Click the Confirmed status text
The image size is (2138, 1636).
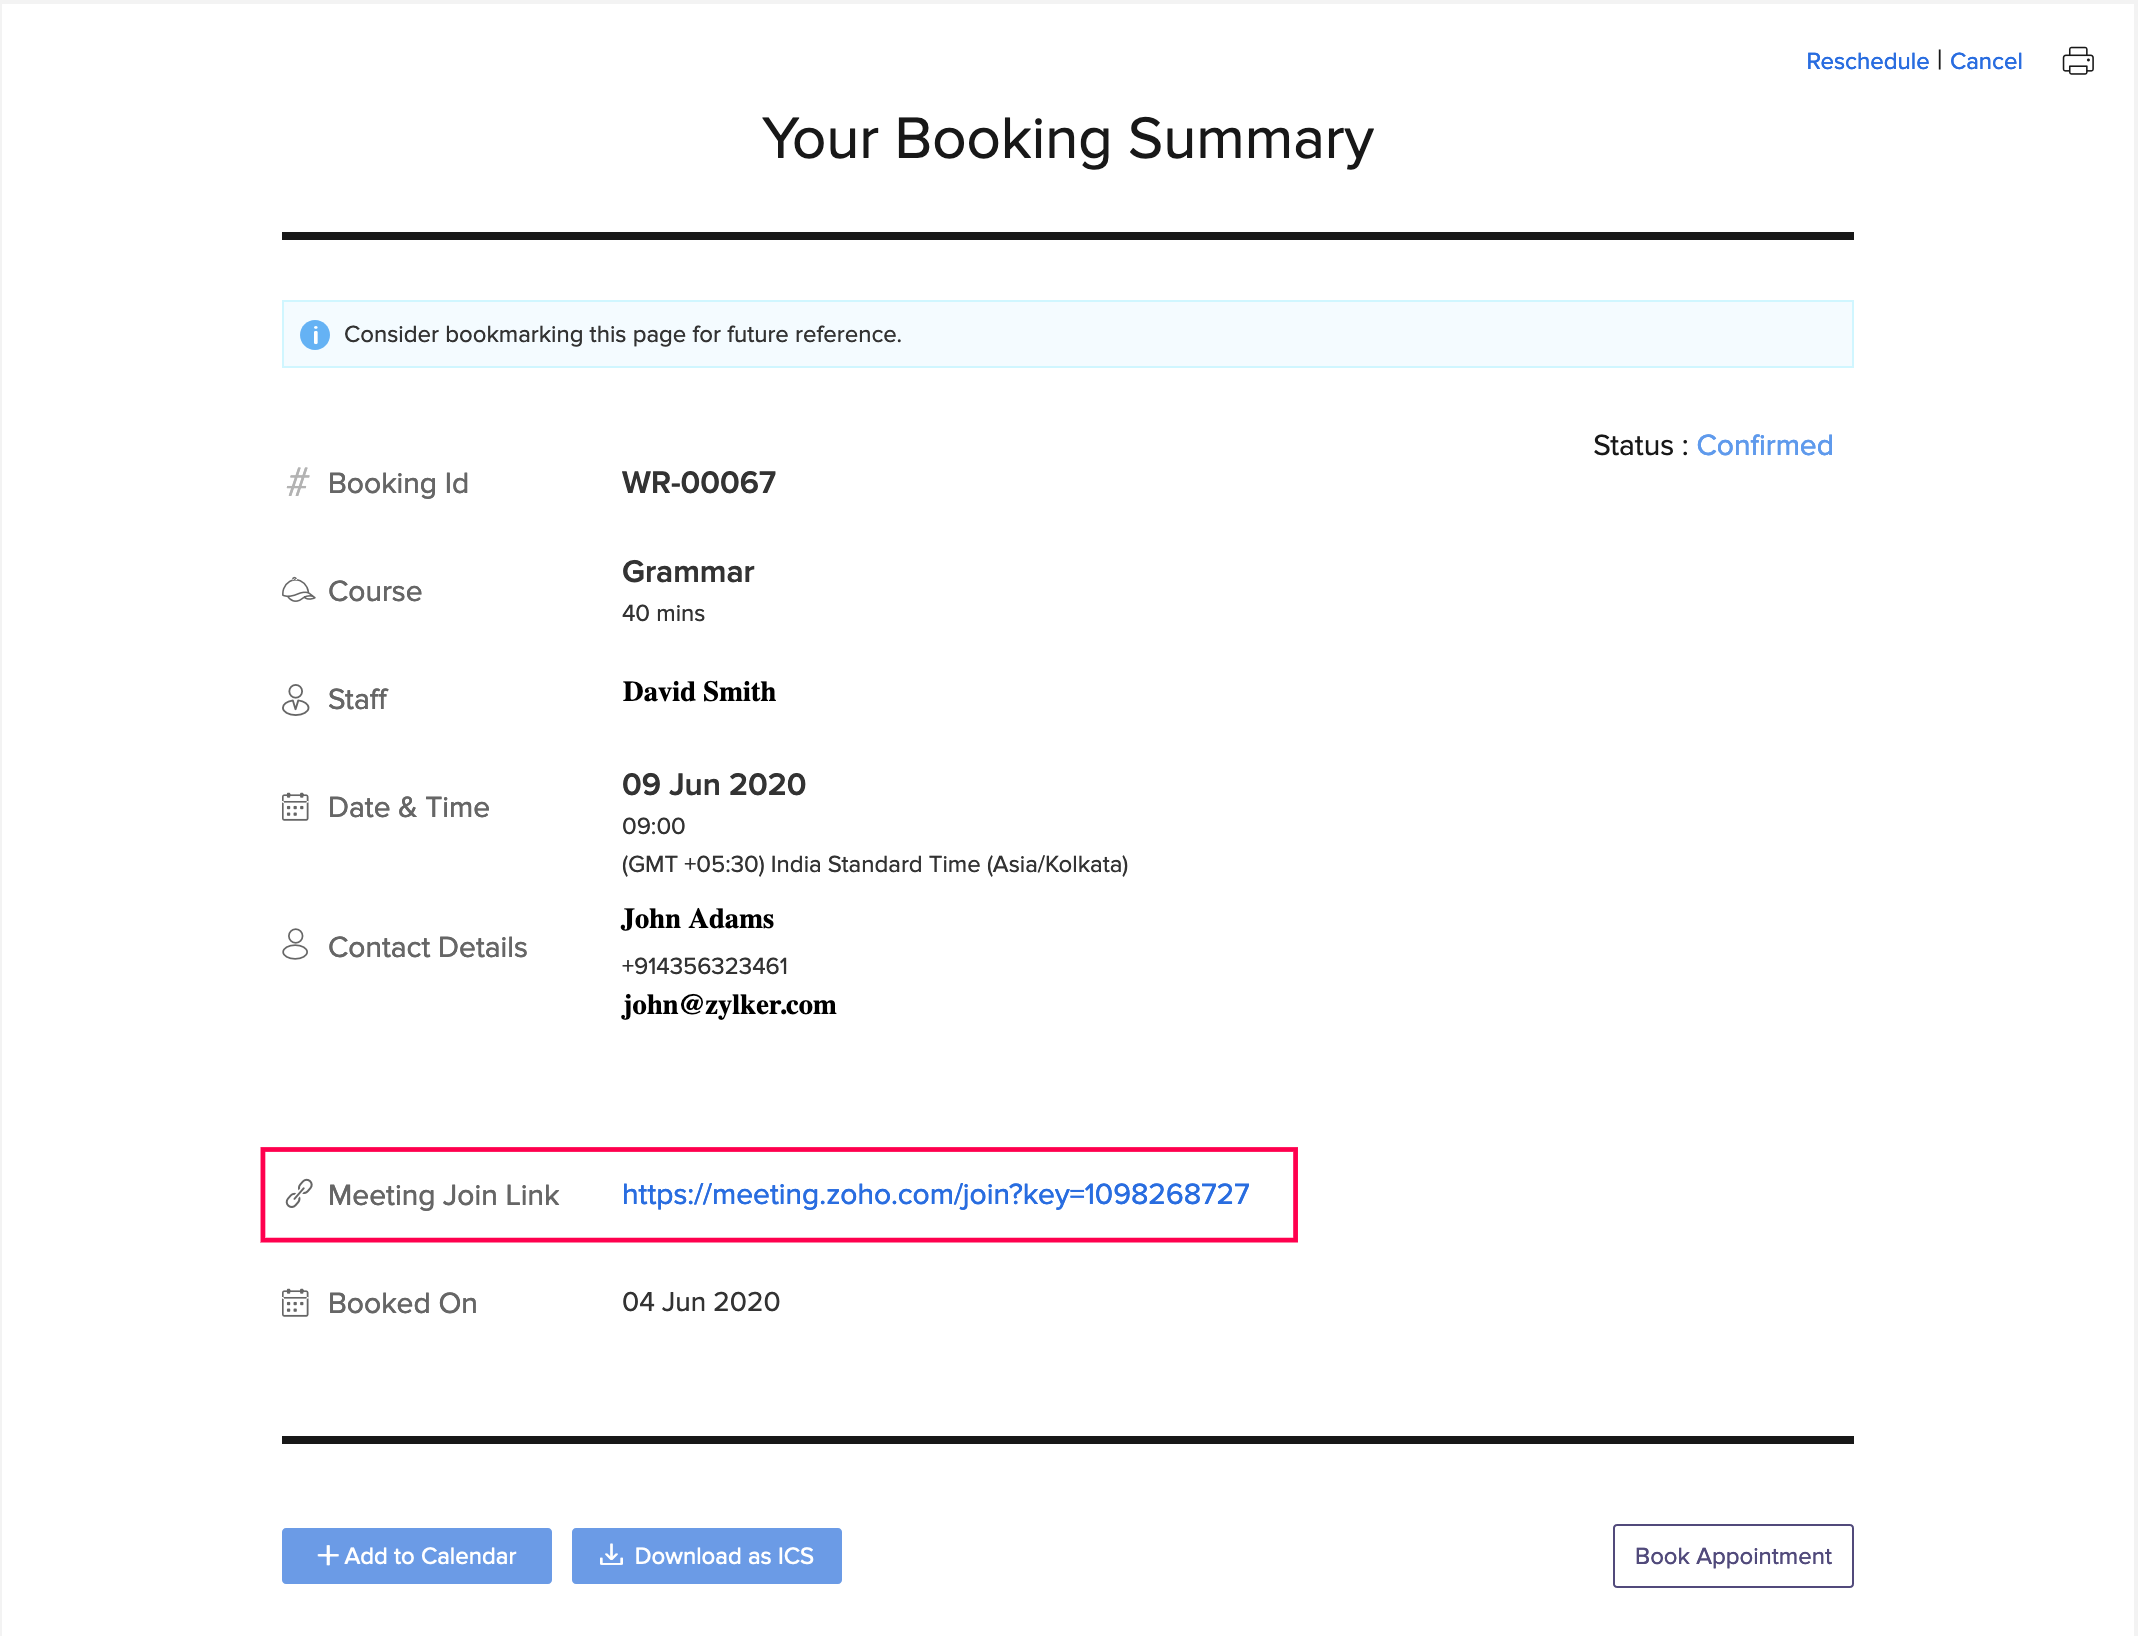tap(1764, 446)
